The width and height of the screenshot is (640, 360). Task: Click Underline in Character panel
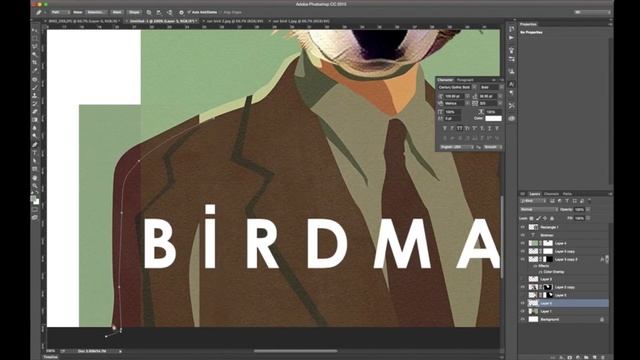tap(489, 129)
